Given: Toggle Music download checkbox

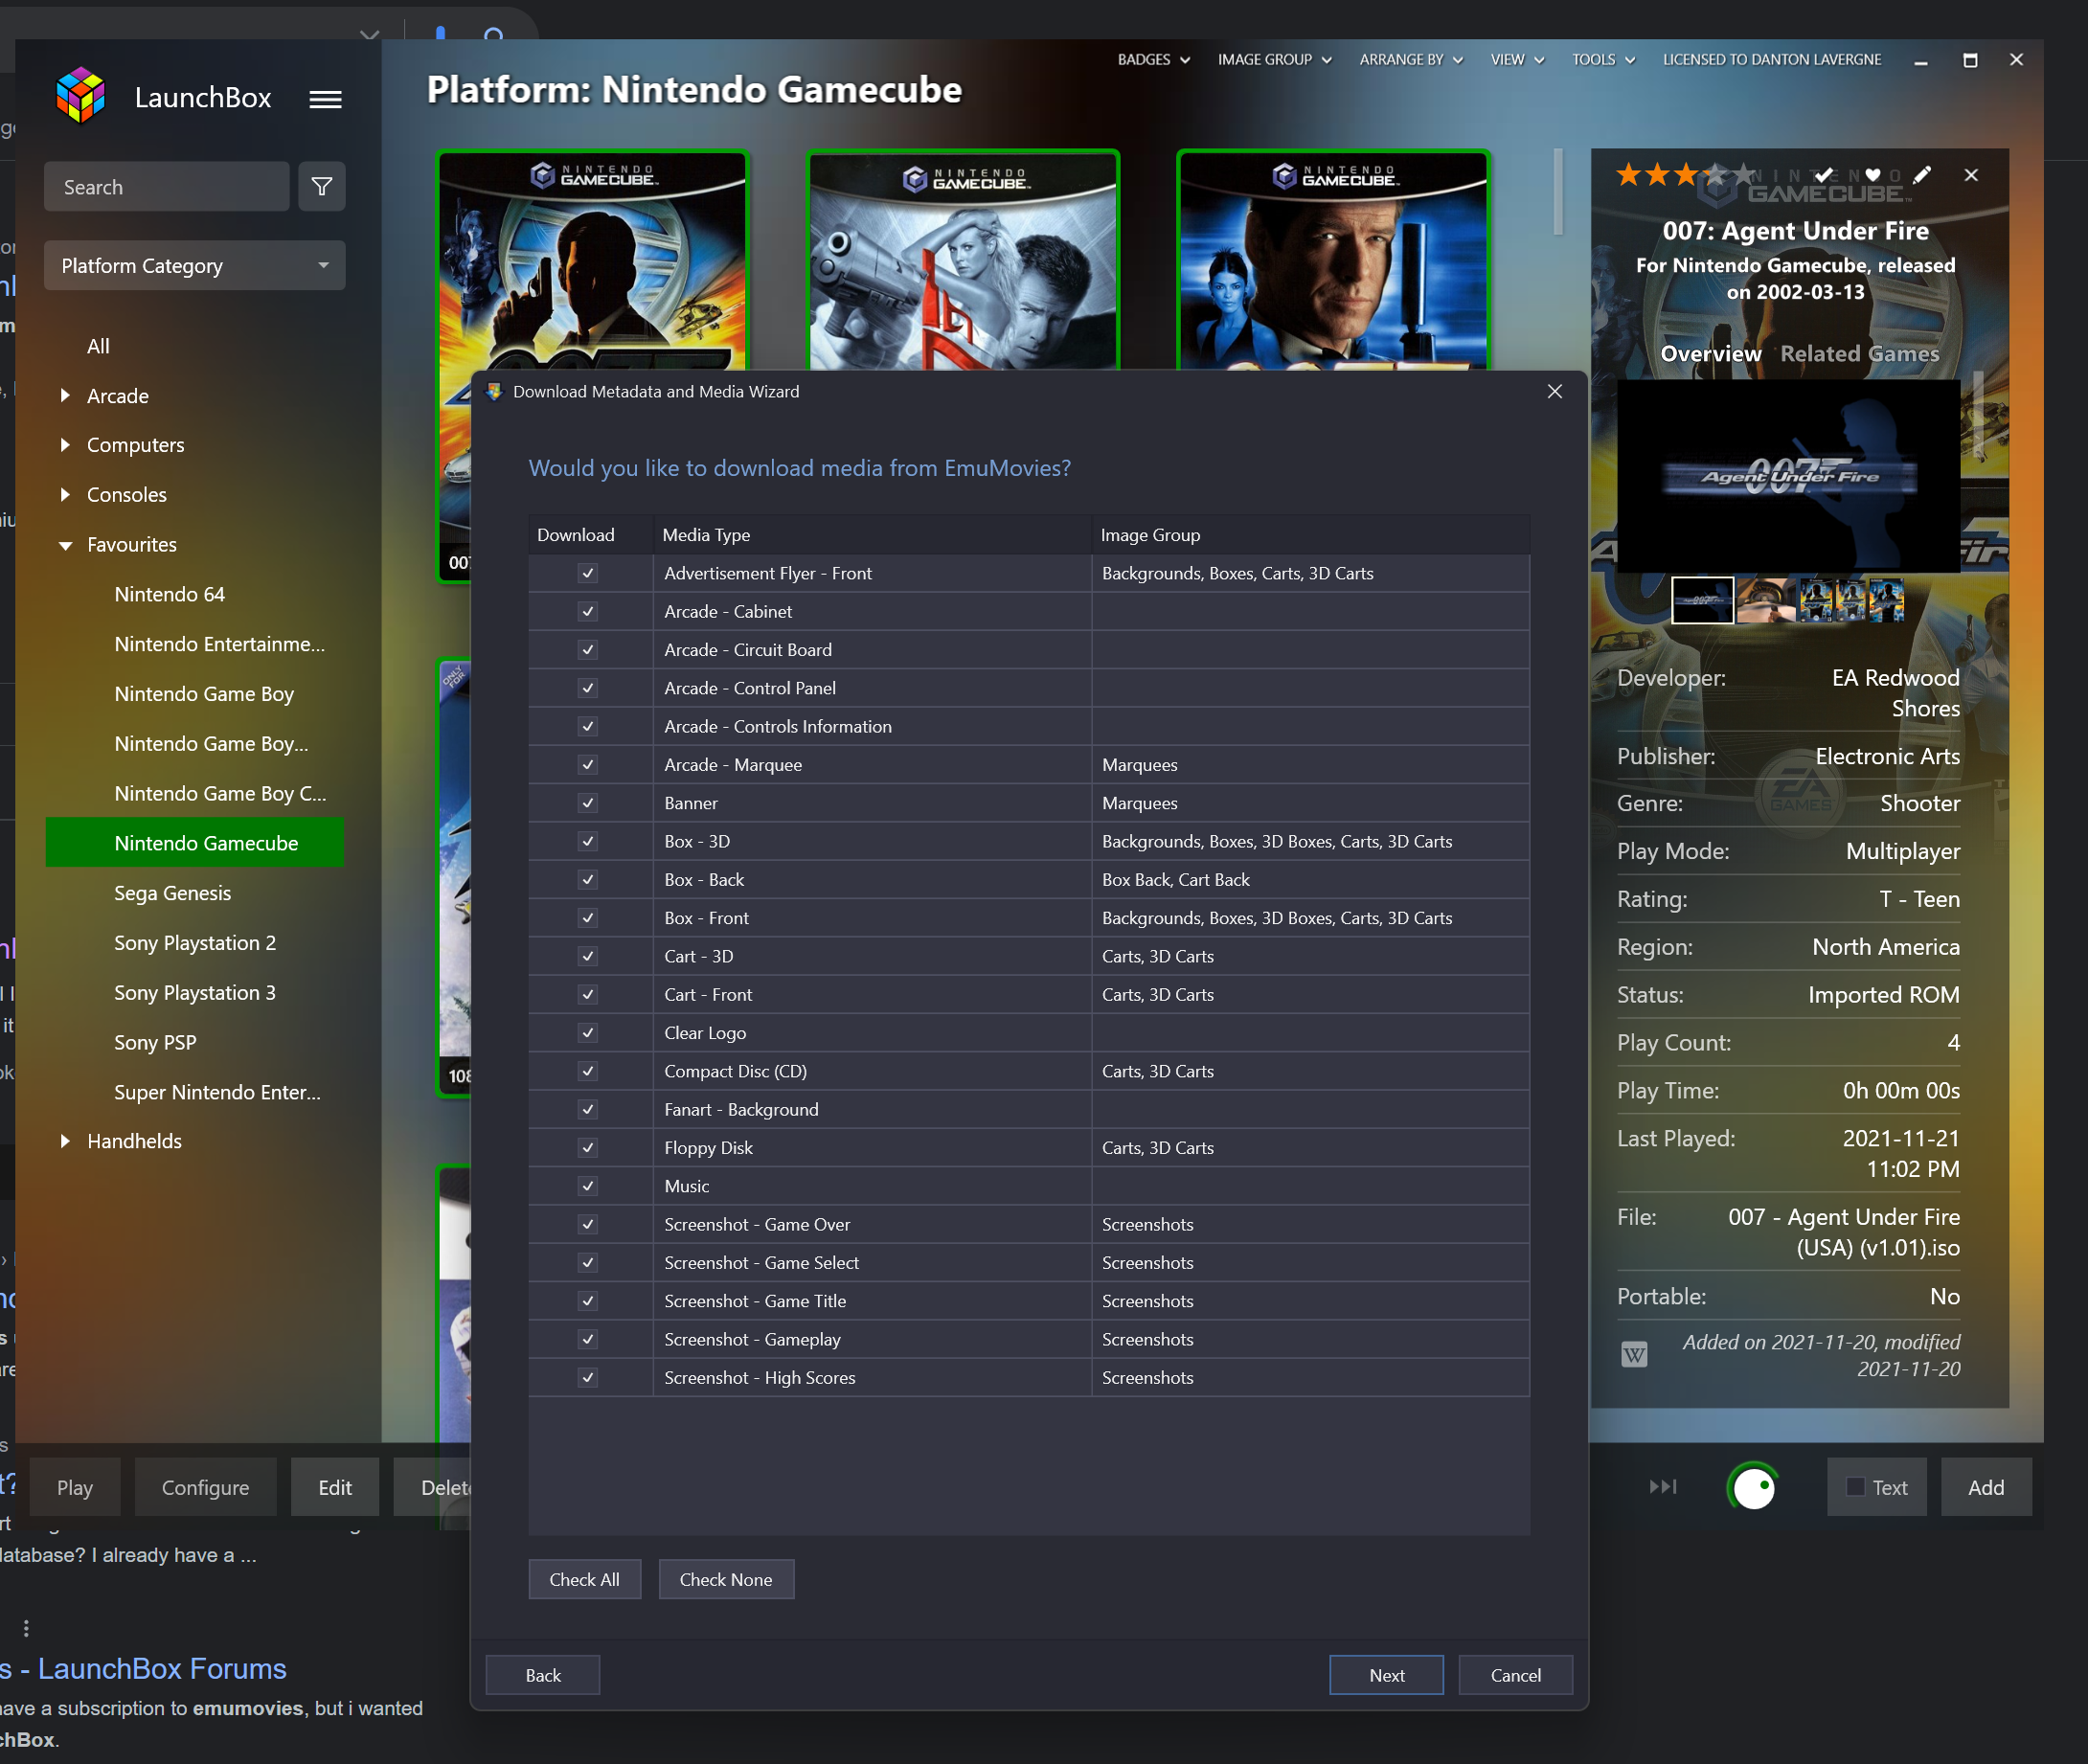Looking at the screenshot, I should [588, 1186].
